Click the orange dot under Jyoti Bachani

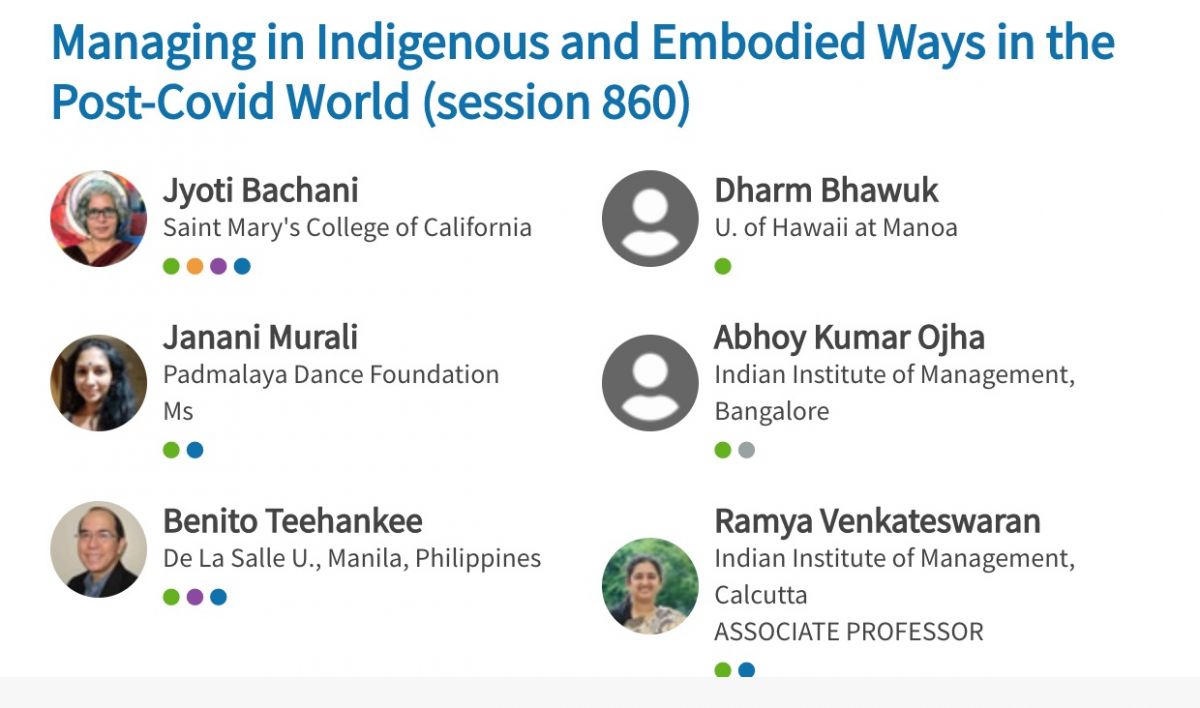[195, 266]
